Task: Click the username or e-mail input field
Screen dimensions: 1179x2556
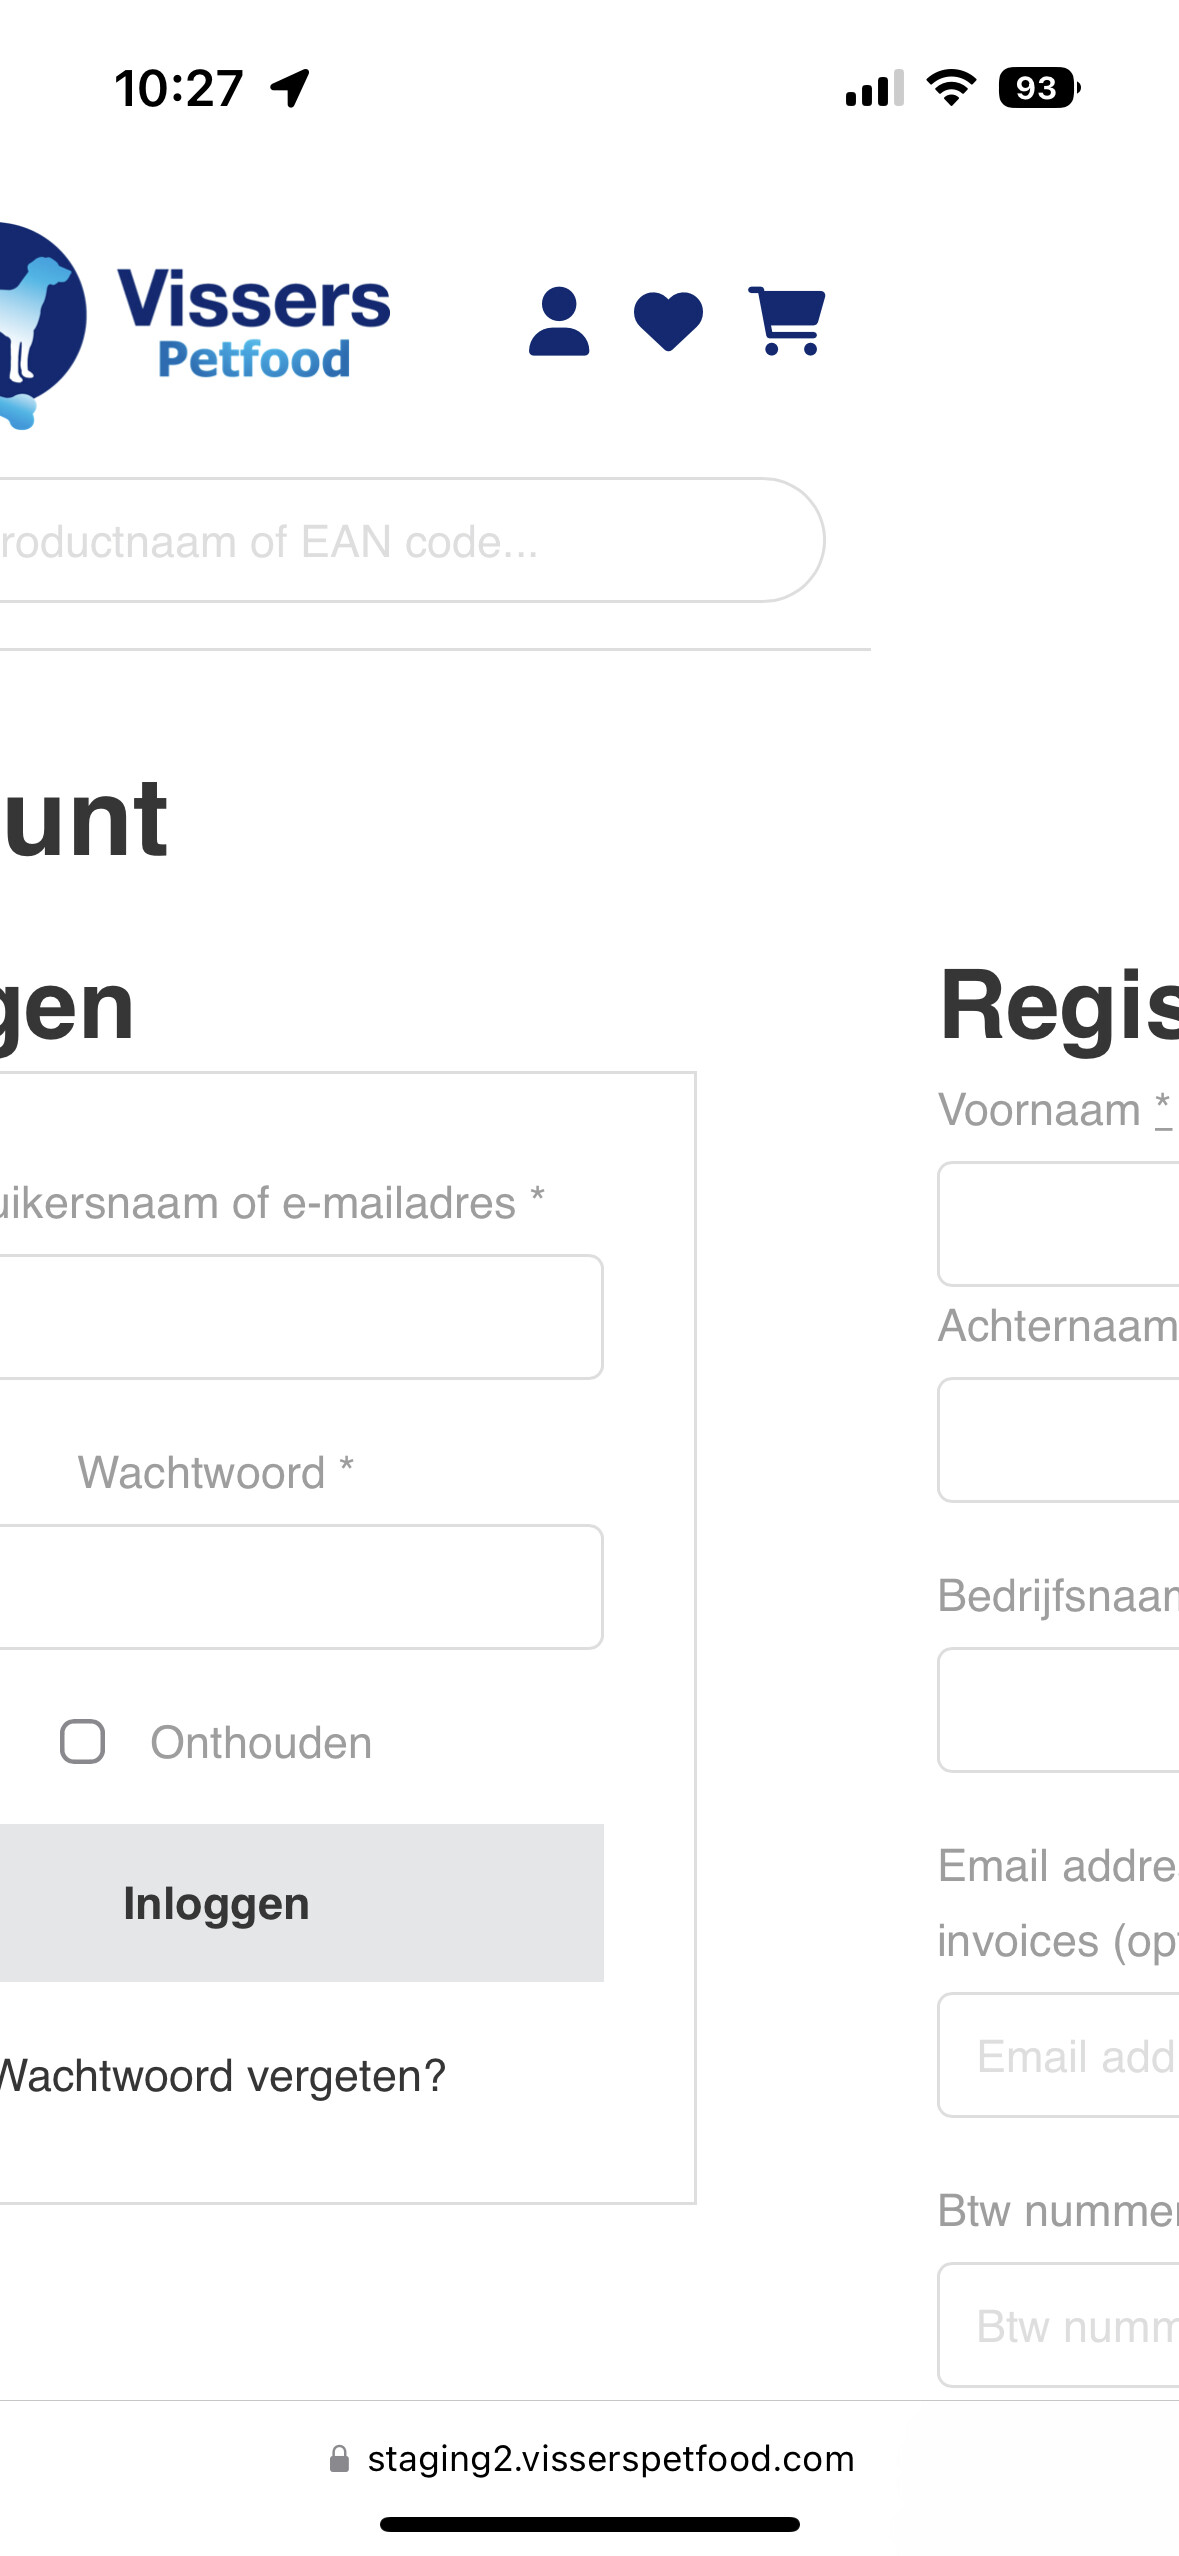Action: (x=300, y=1317)
